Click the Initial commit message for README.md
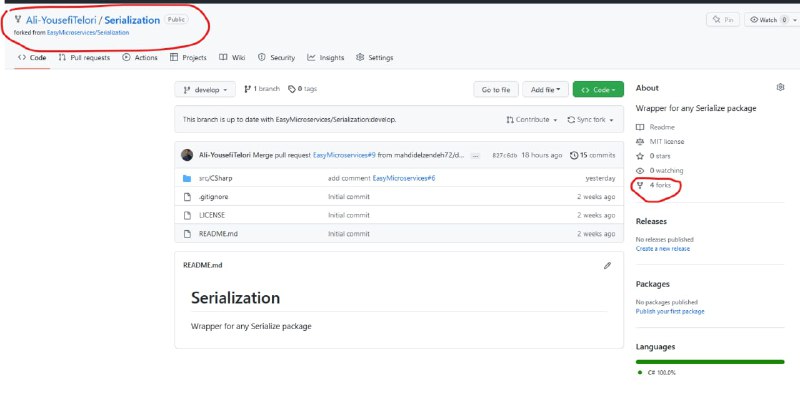 349,234
